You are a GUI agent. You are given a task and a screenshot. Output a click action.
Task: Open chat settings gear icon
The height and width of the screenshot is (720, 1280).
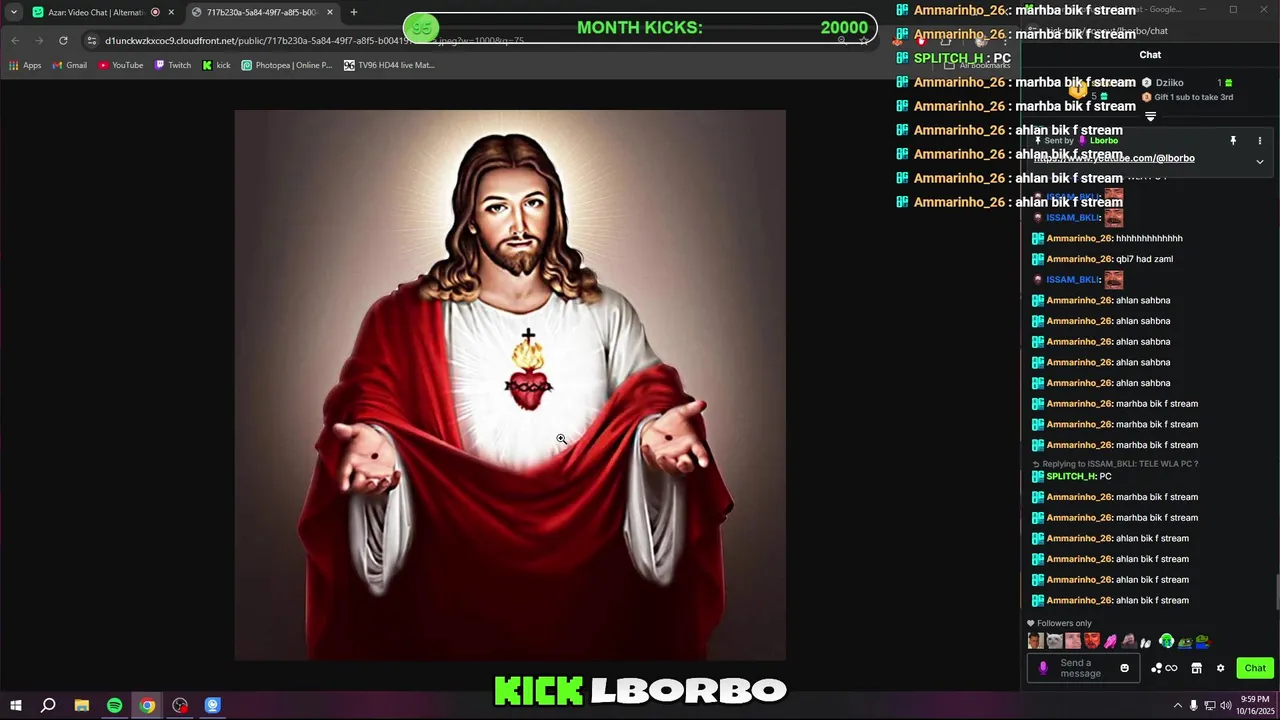pos(1220,668)
